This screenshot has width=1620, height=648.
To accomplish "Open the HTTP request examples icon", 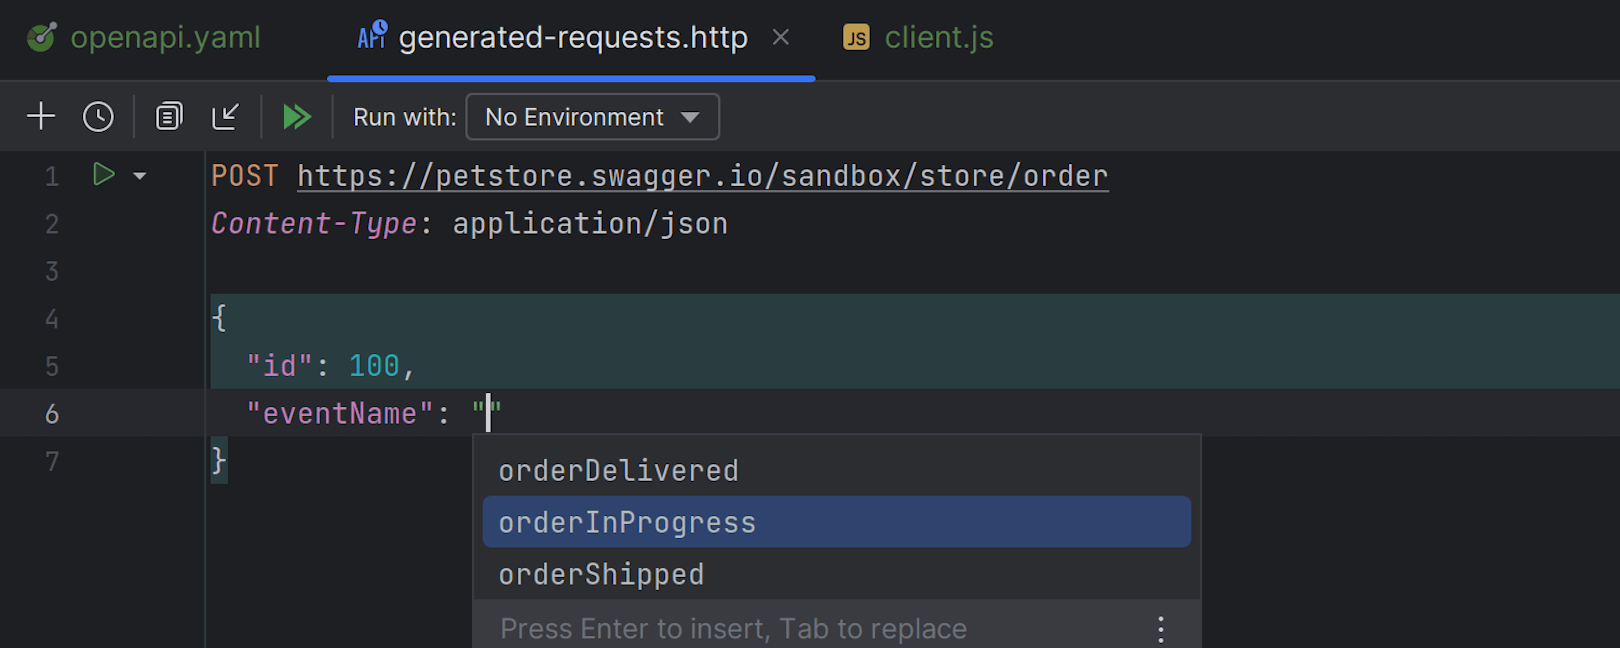I will pos(168,116).
